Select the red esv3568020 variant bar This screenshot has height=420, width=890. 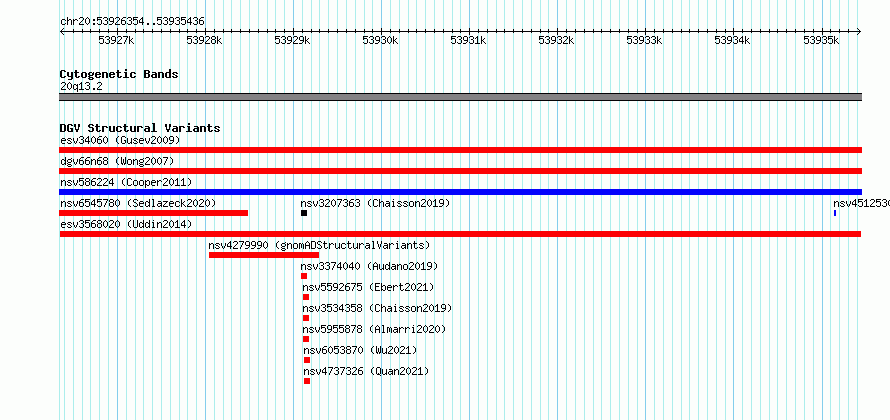(x=460, y=234)
